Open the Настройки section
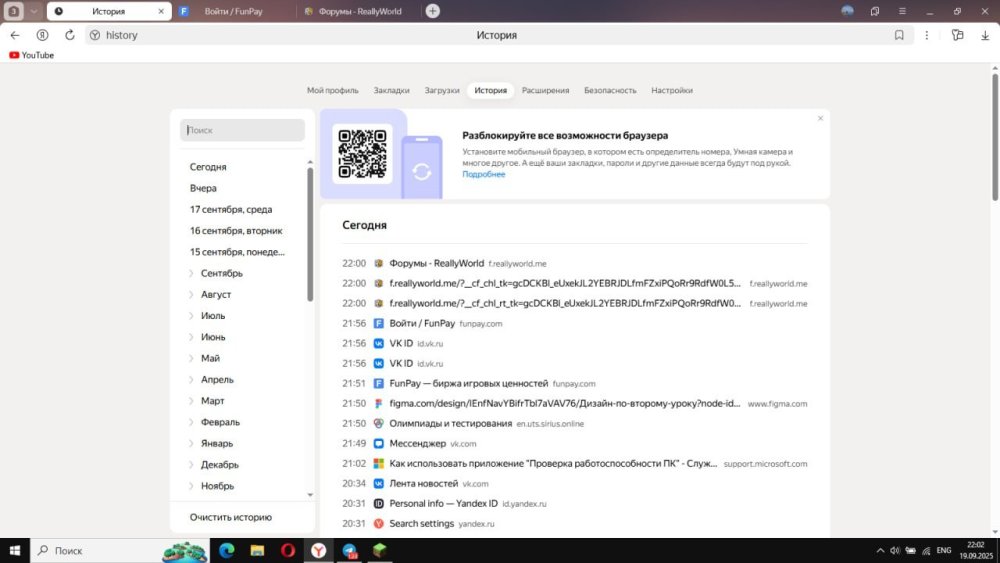Image resolution: width=1000 pixels, height=563 pixels. point(672,90)
